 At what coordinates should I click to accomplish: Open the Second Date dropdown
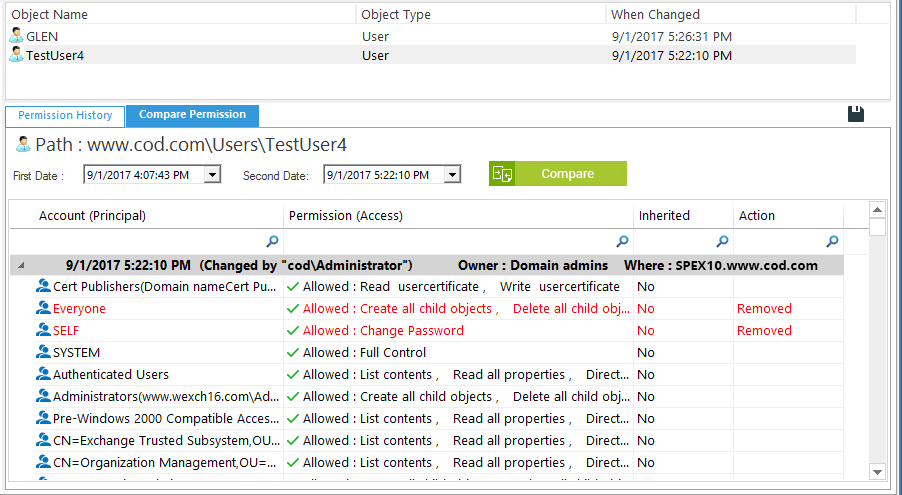[452, 174]
